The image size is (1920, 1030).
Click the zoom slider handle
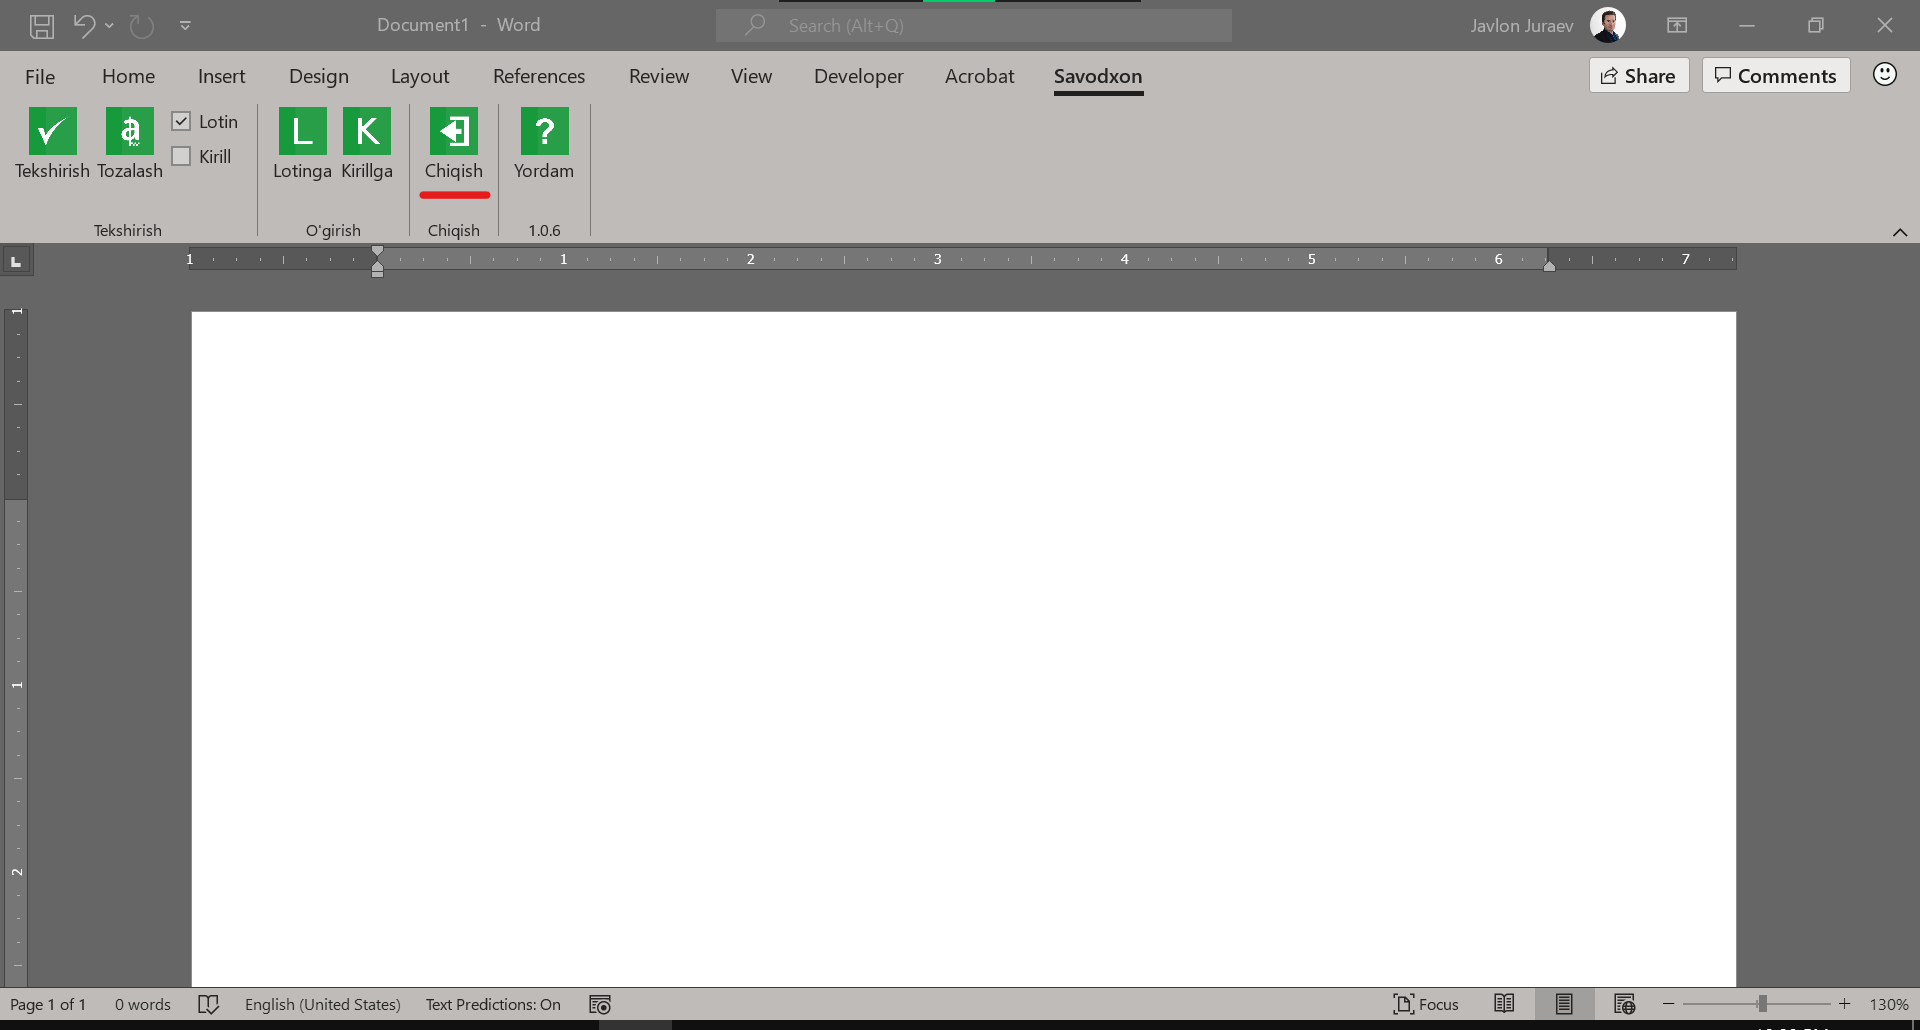[1762, 1004]
